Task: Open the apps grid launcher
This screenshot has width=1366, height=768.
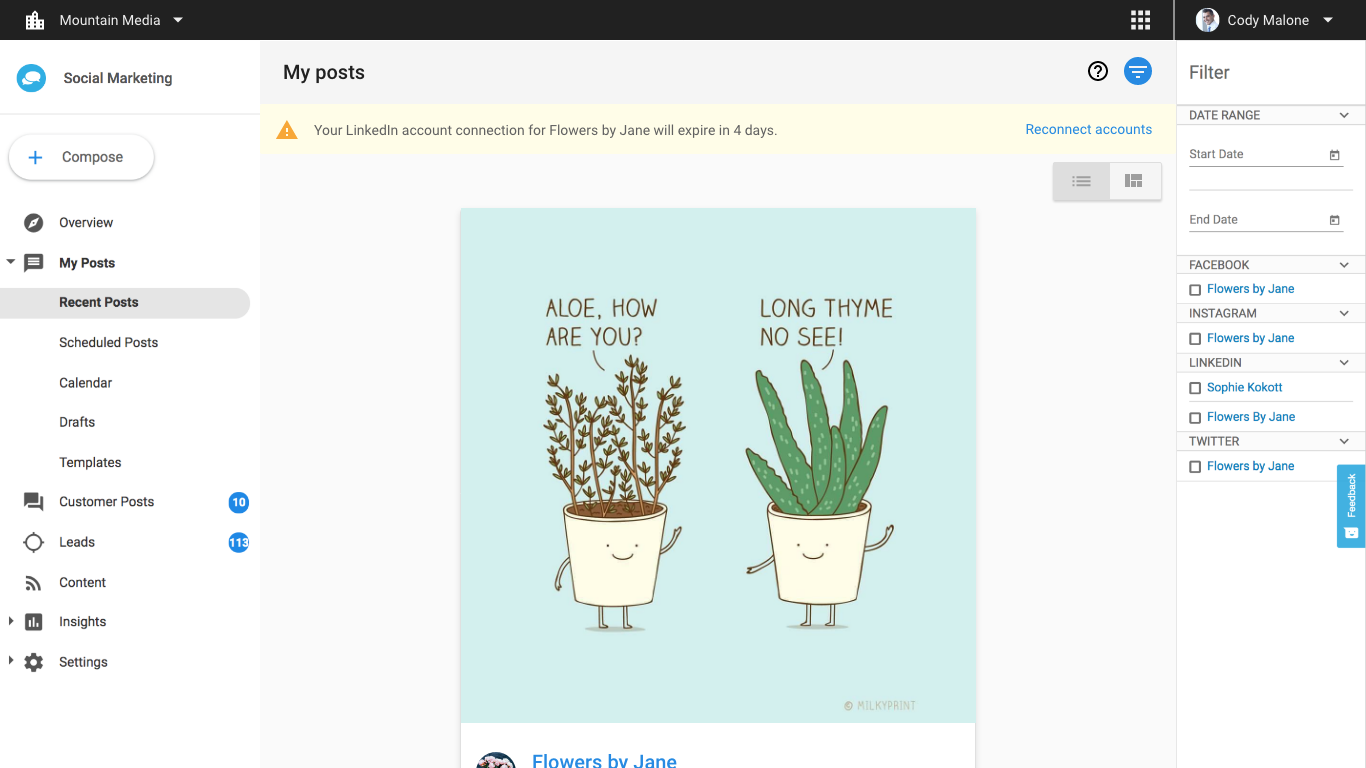Action: (1140, 20)
